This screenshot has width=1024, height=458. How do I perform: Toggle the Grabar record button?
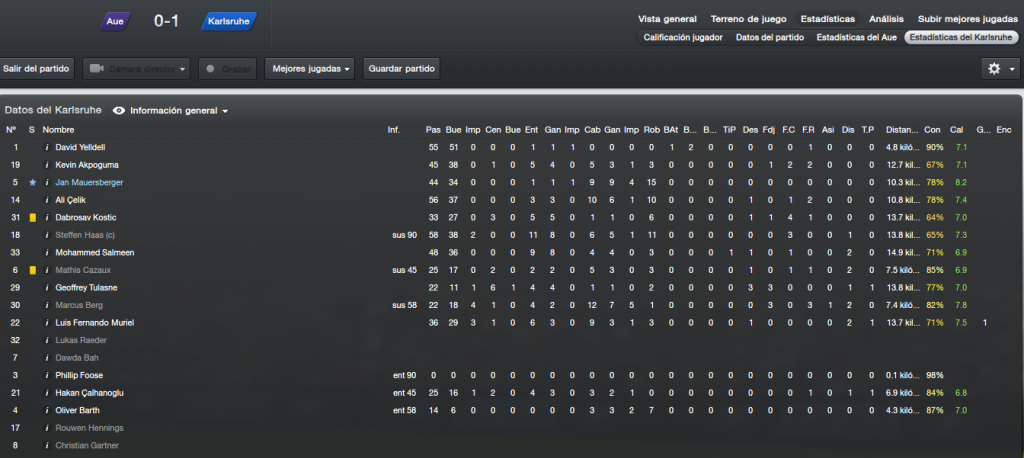(229, 69)
